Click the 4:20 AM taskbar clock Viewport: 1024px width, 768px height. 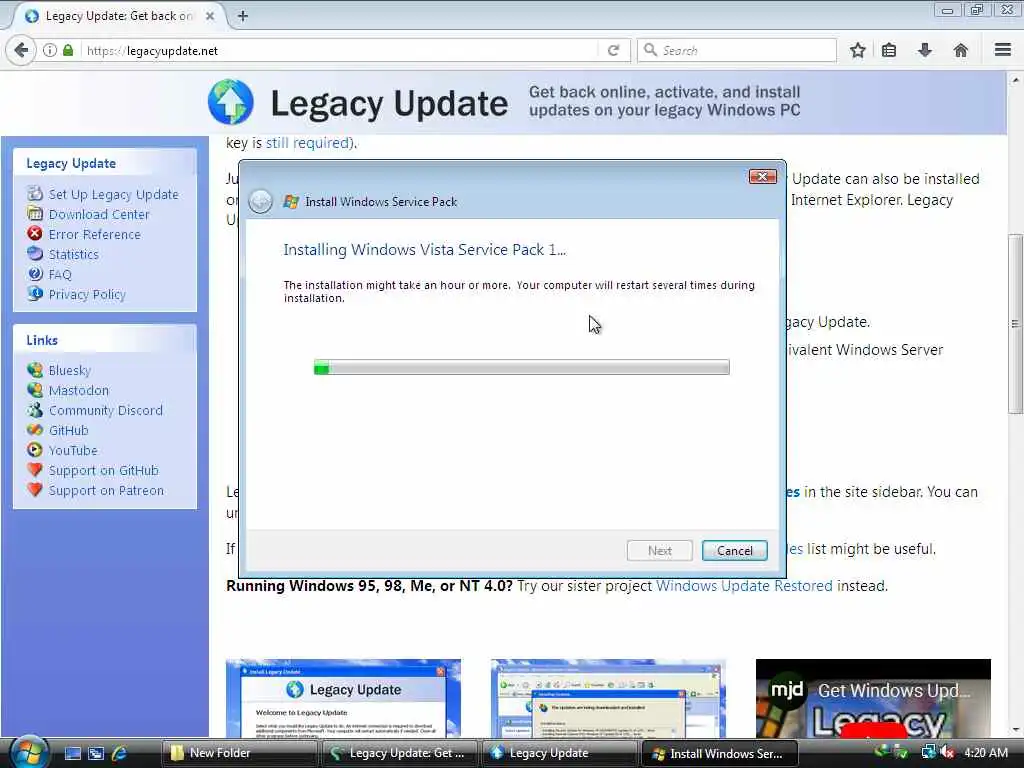click(985, 753)
